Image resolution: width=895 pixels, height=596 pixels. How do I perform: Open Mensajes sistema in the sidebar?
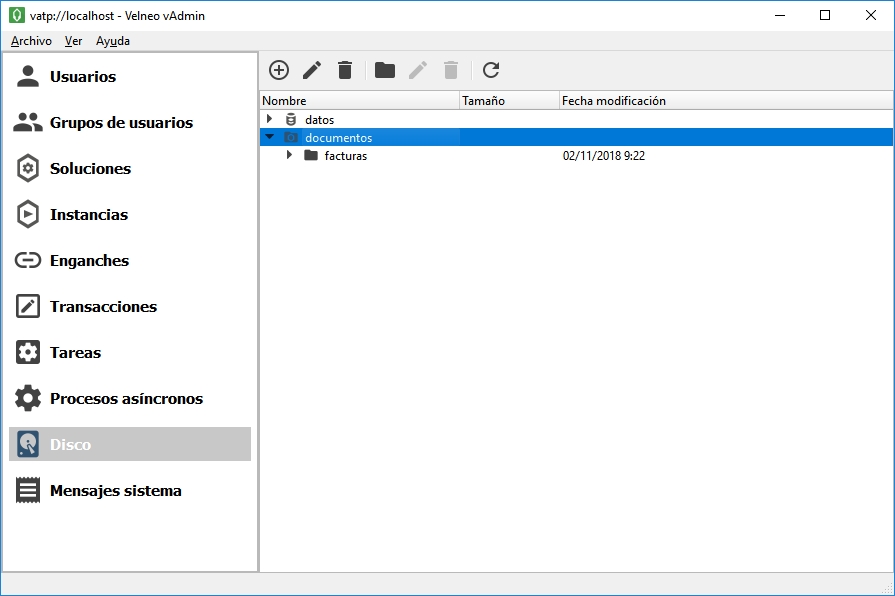click(x=115, y=491)
